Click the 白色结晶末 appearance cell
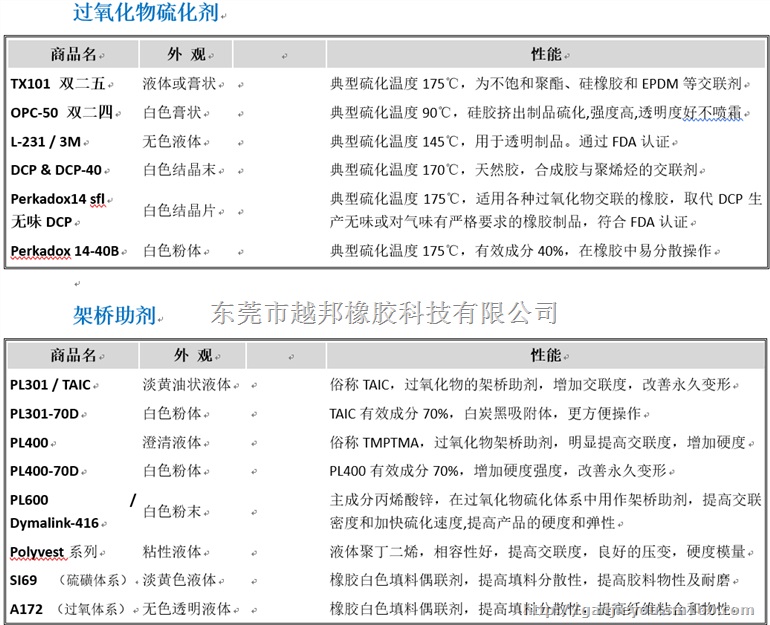770x625 pixels. coord(180,170)
